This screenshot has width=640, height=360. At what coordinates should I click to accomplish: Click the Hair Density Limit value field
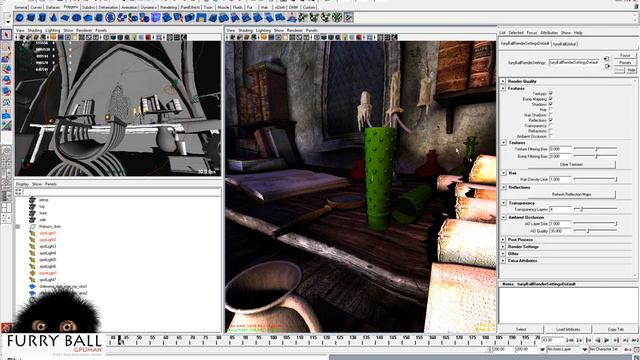click(560, 179)
